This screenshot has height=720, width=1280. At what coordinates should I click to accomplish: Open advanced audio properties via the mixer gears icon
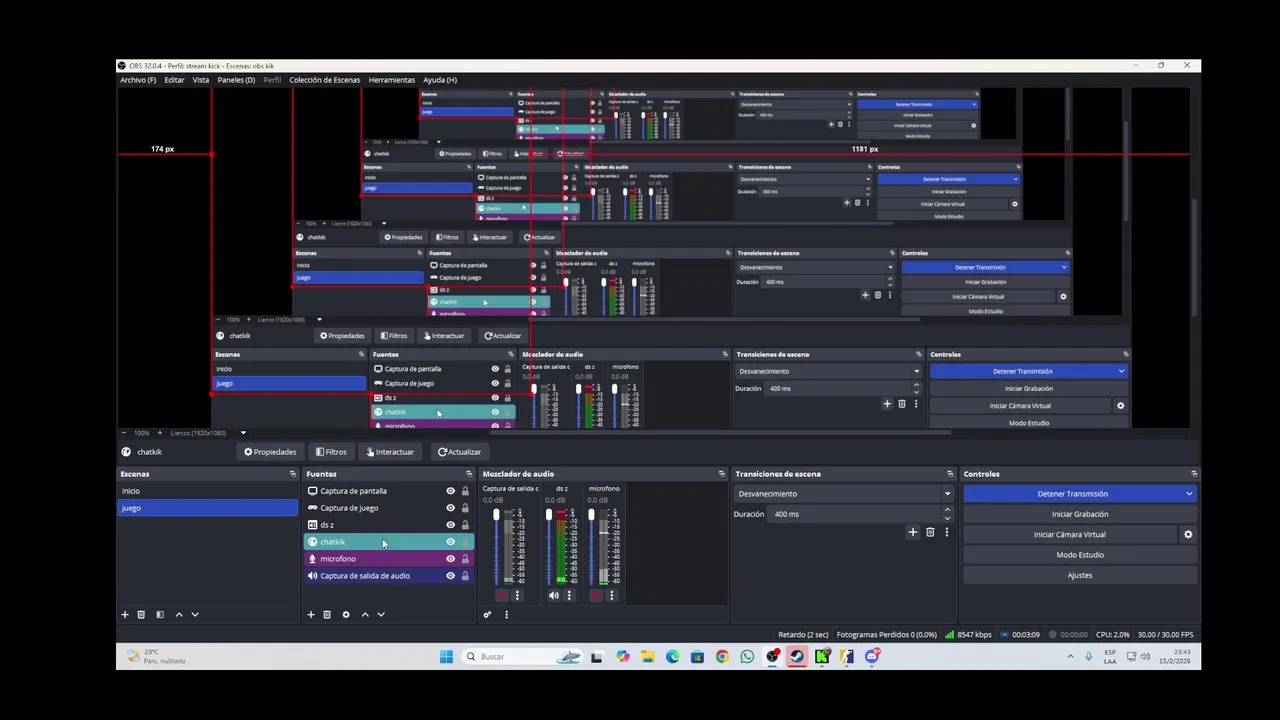click(x=487, y=614)
